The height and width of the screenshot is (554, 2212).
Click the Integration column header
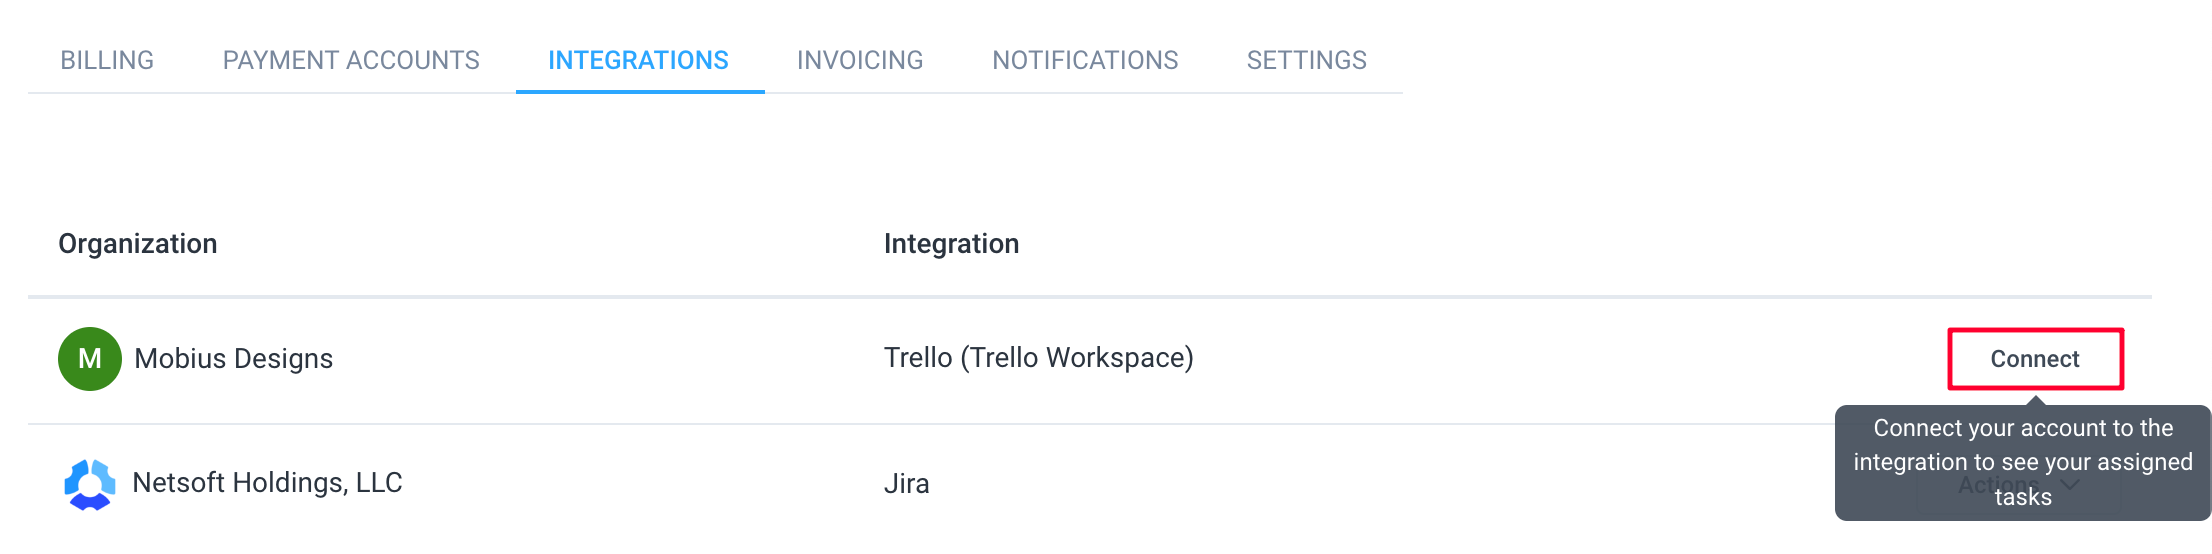point(951,244)
